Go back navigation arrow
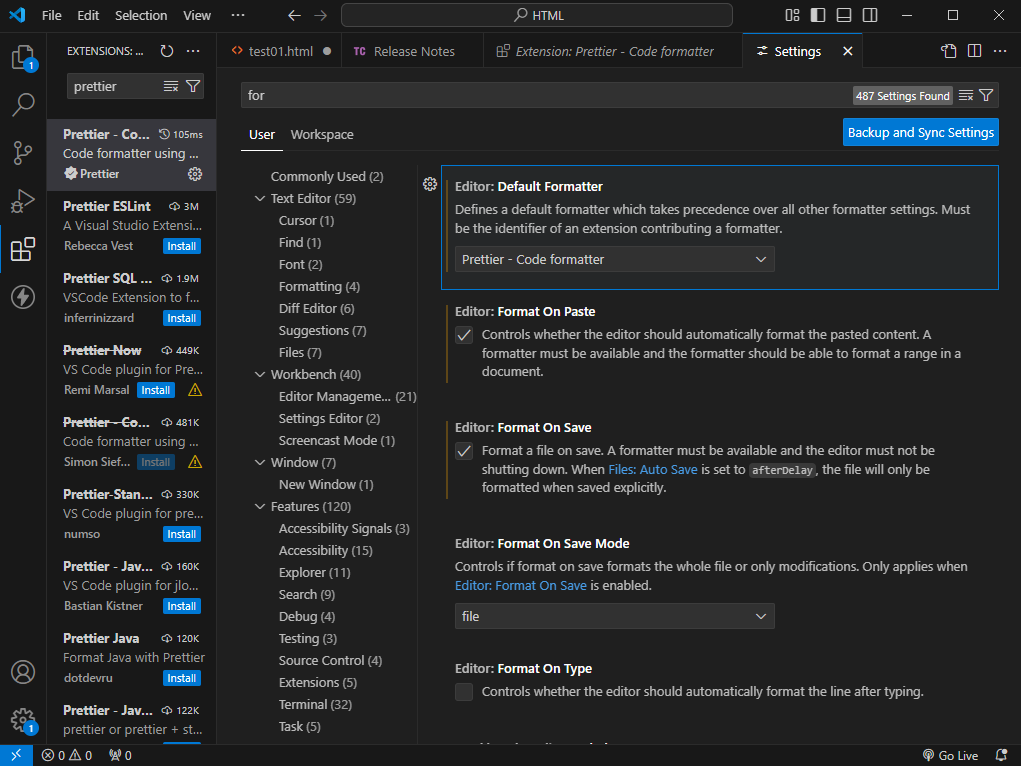Image resolution: width=1021 pixels, height=766 pixels. (x=294, y=15)
